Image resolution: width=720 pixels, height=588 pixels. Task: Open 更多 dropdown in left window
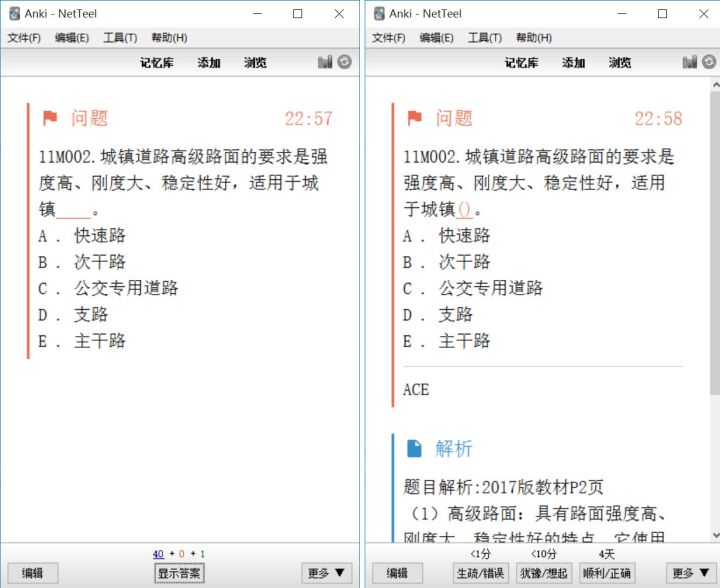coord(326,573)
